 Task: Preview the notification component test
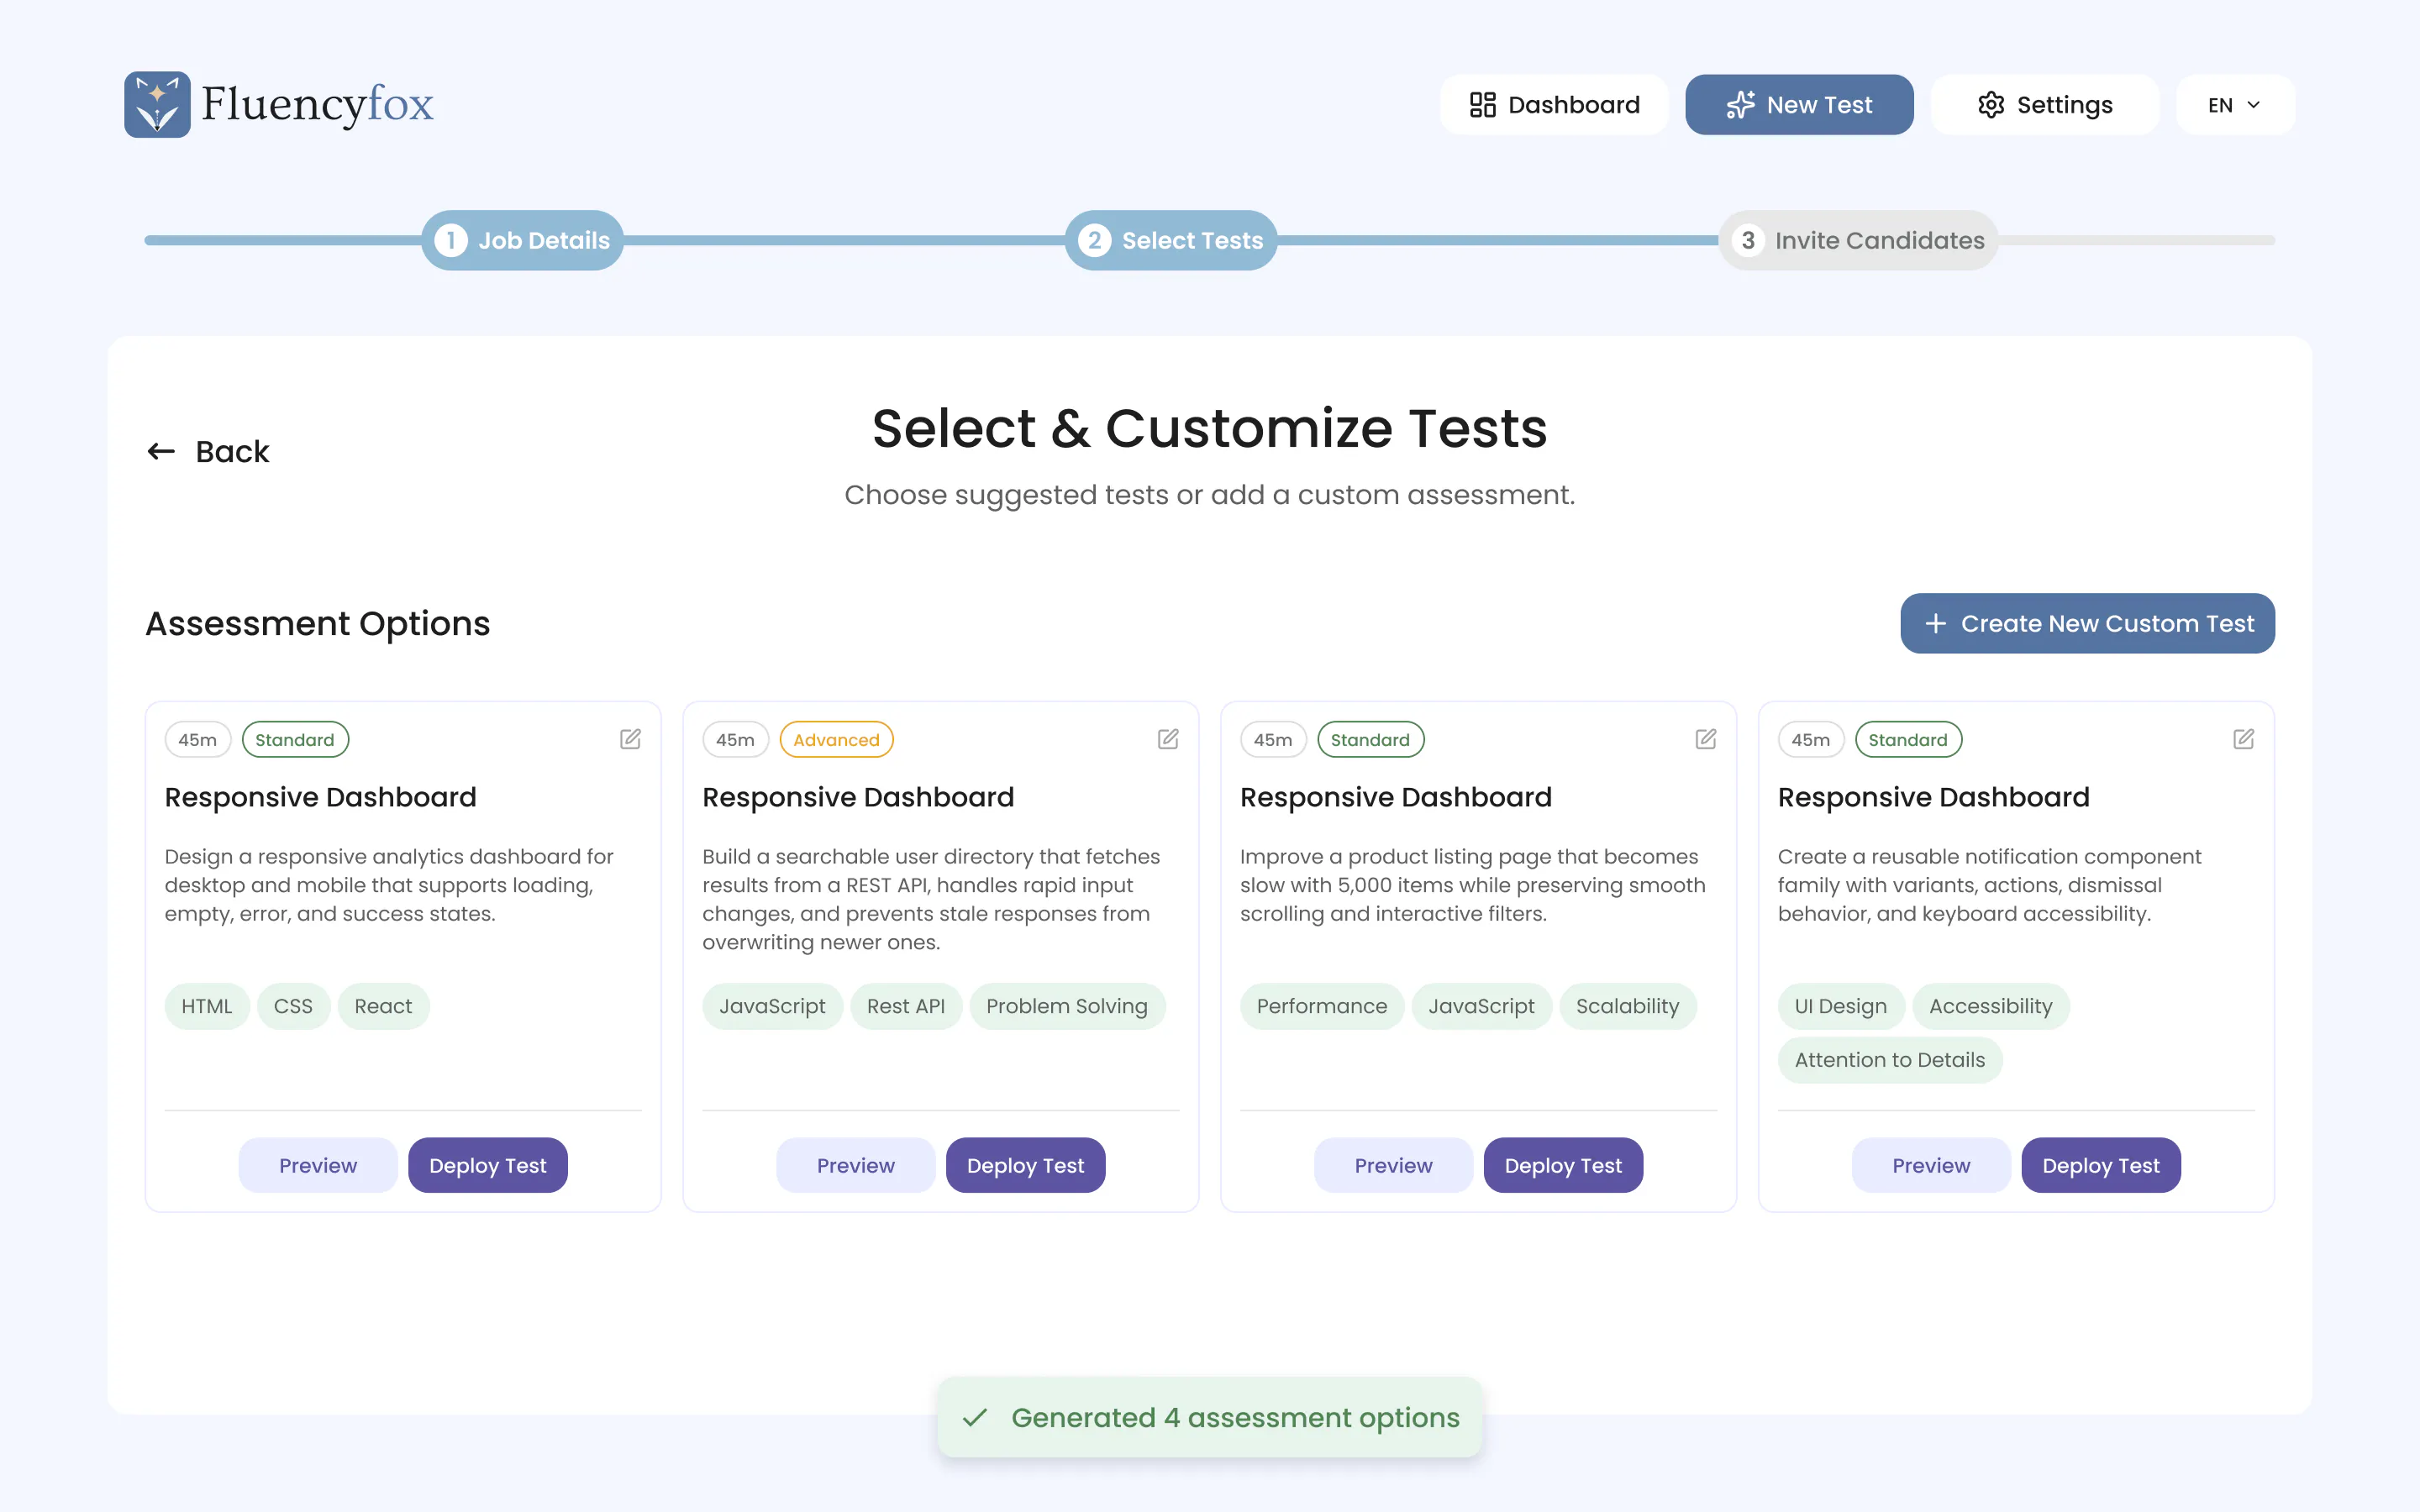click(x=1932, y=1165)
